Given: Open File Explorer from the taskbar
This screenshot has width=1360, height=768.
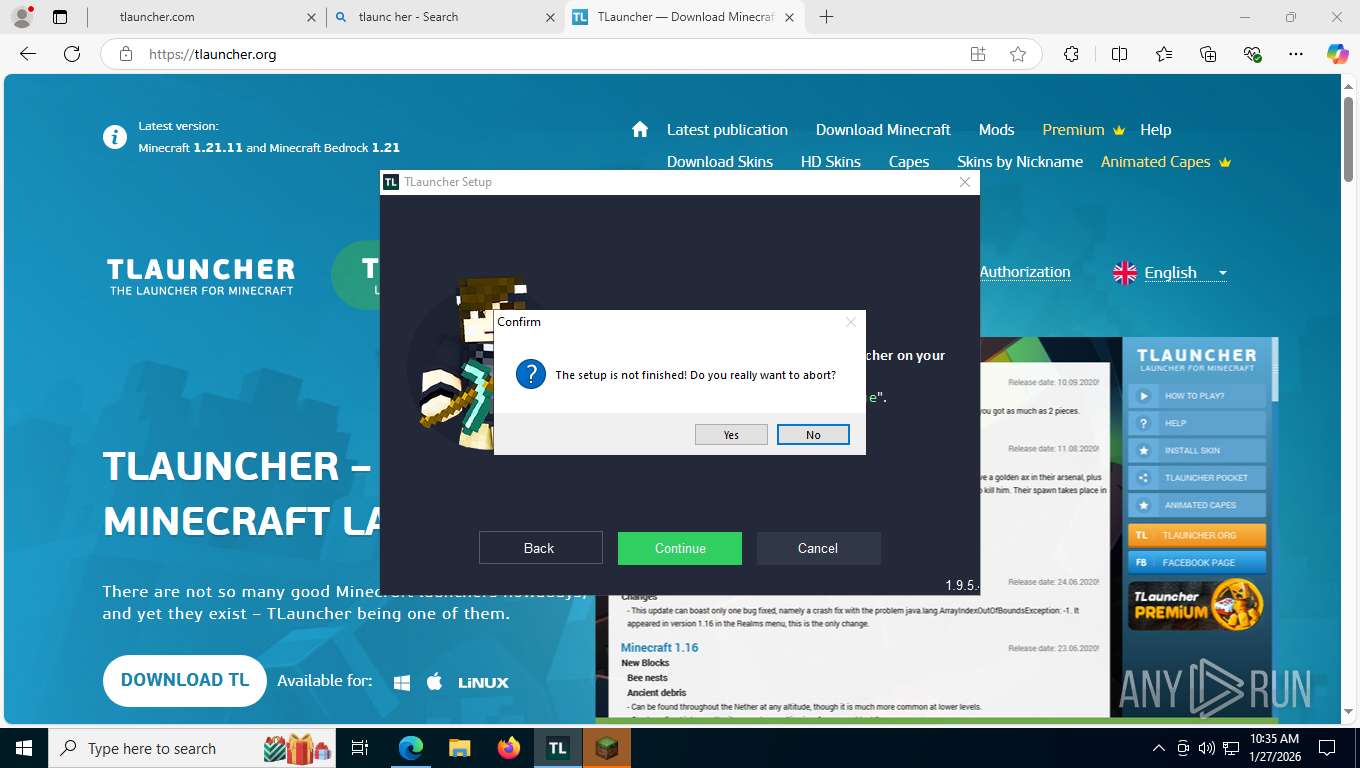Looking at the screenshot, I should click(459, 748).
